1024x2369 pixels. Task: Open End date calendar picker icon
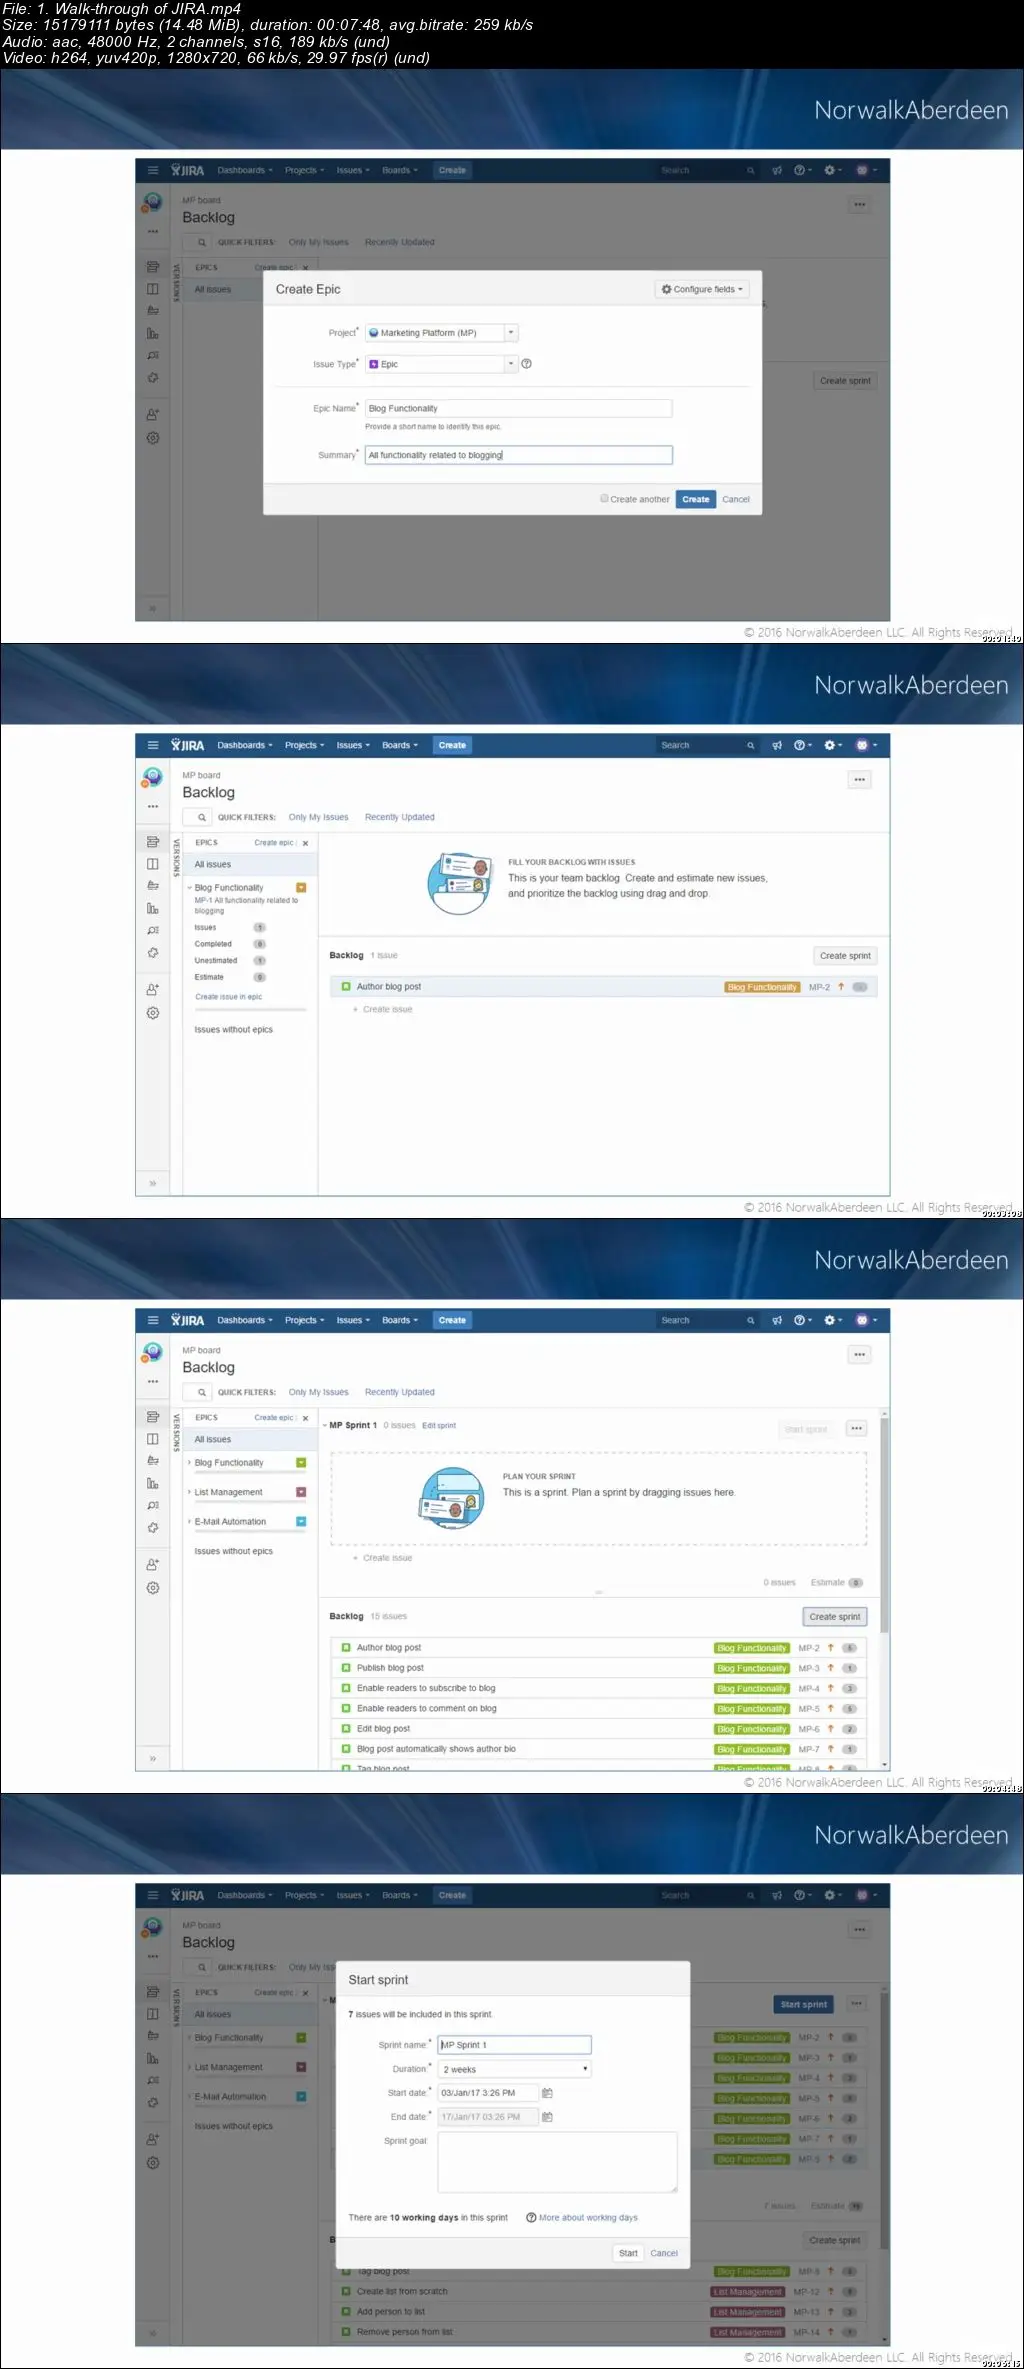547,2117
